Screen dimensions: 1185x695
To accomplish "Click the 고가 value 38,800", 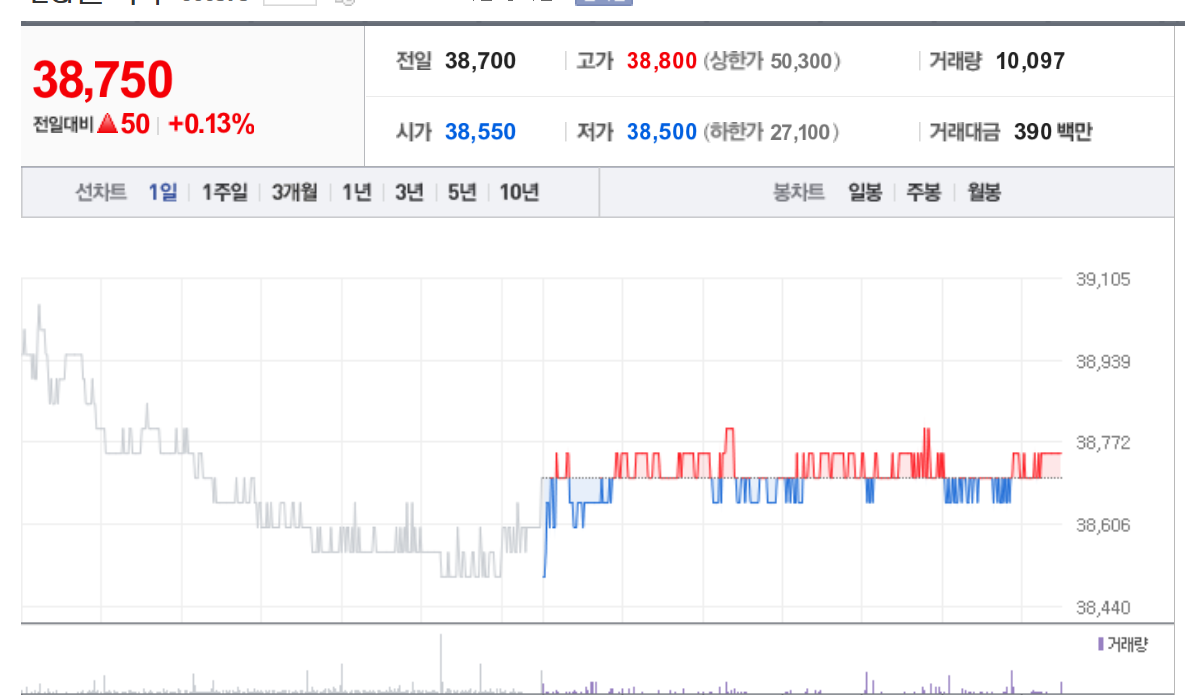I will pos(661,61).
